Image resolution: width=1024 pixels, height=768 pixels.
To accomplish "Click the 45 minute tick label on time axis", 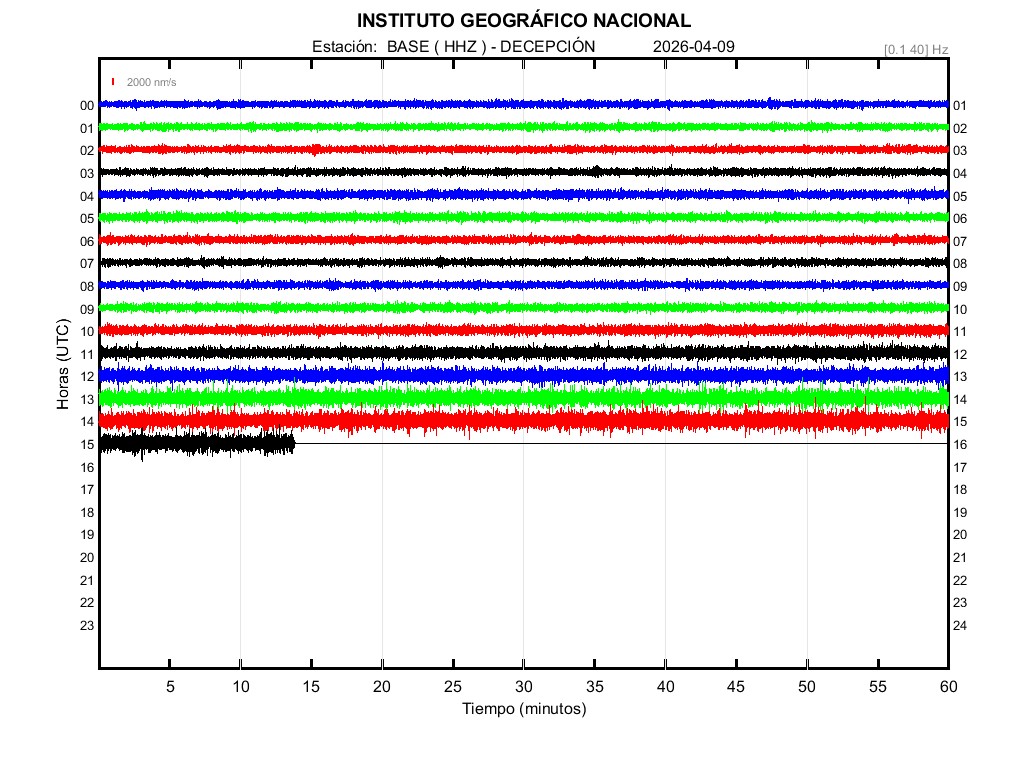I will [736, 687].
